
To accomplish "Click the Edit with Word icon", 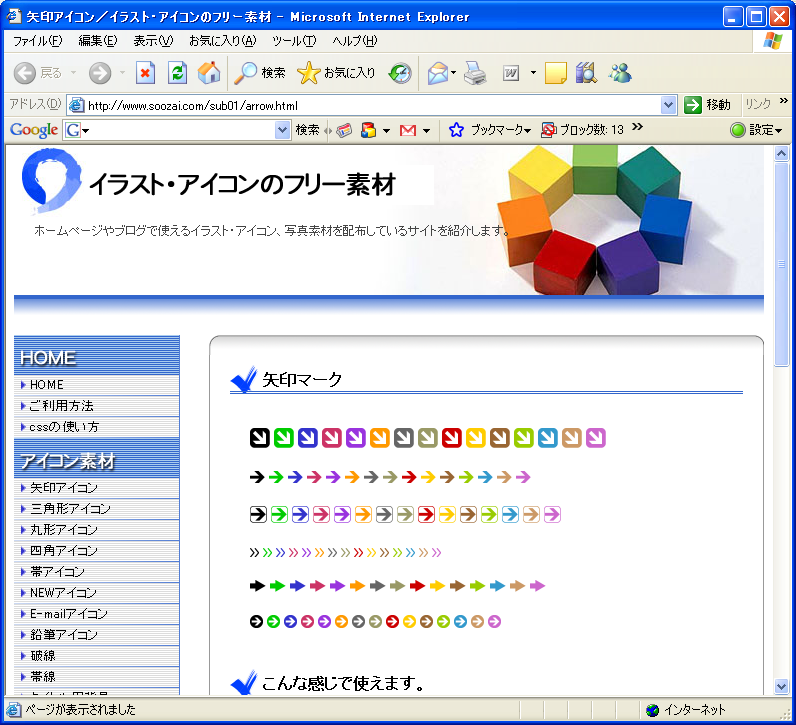I will coord(511,73).
